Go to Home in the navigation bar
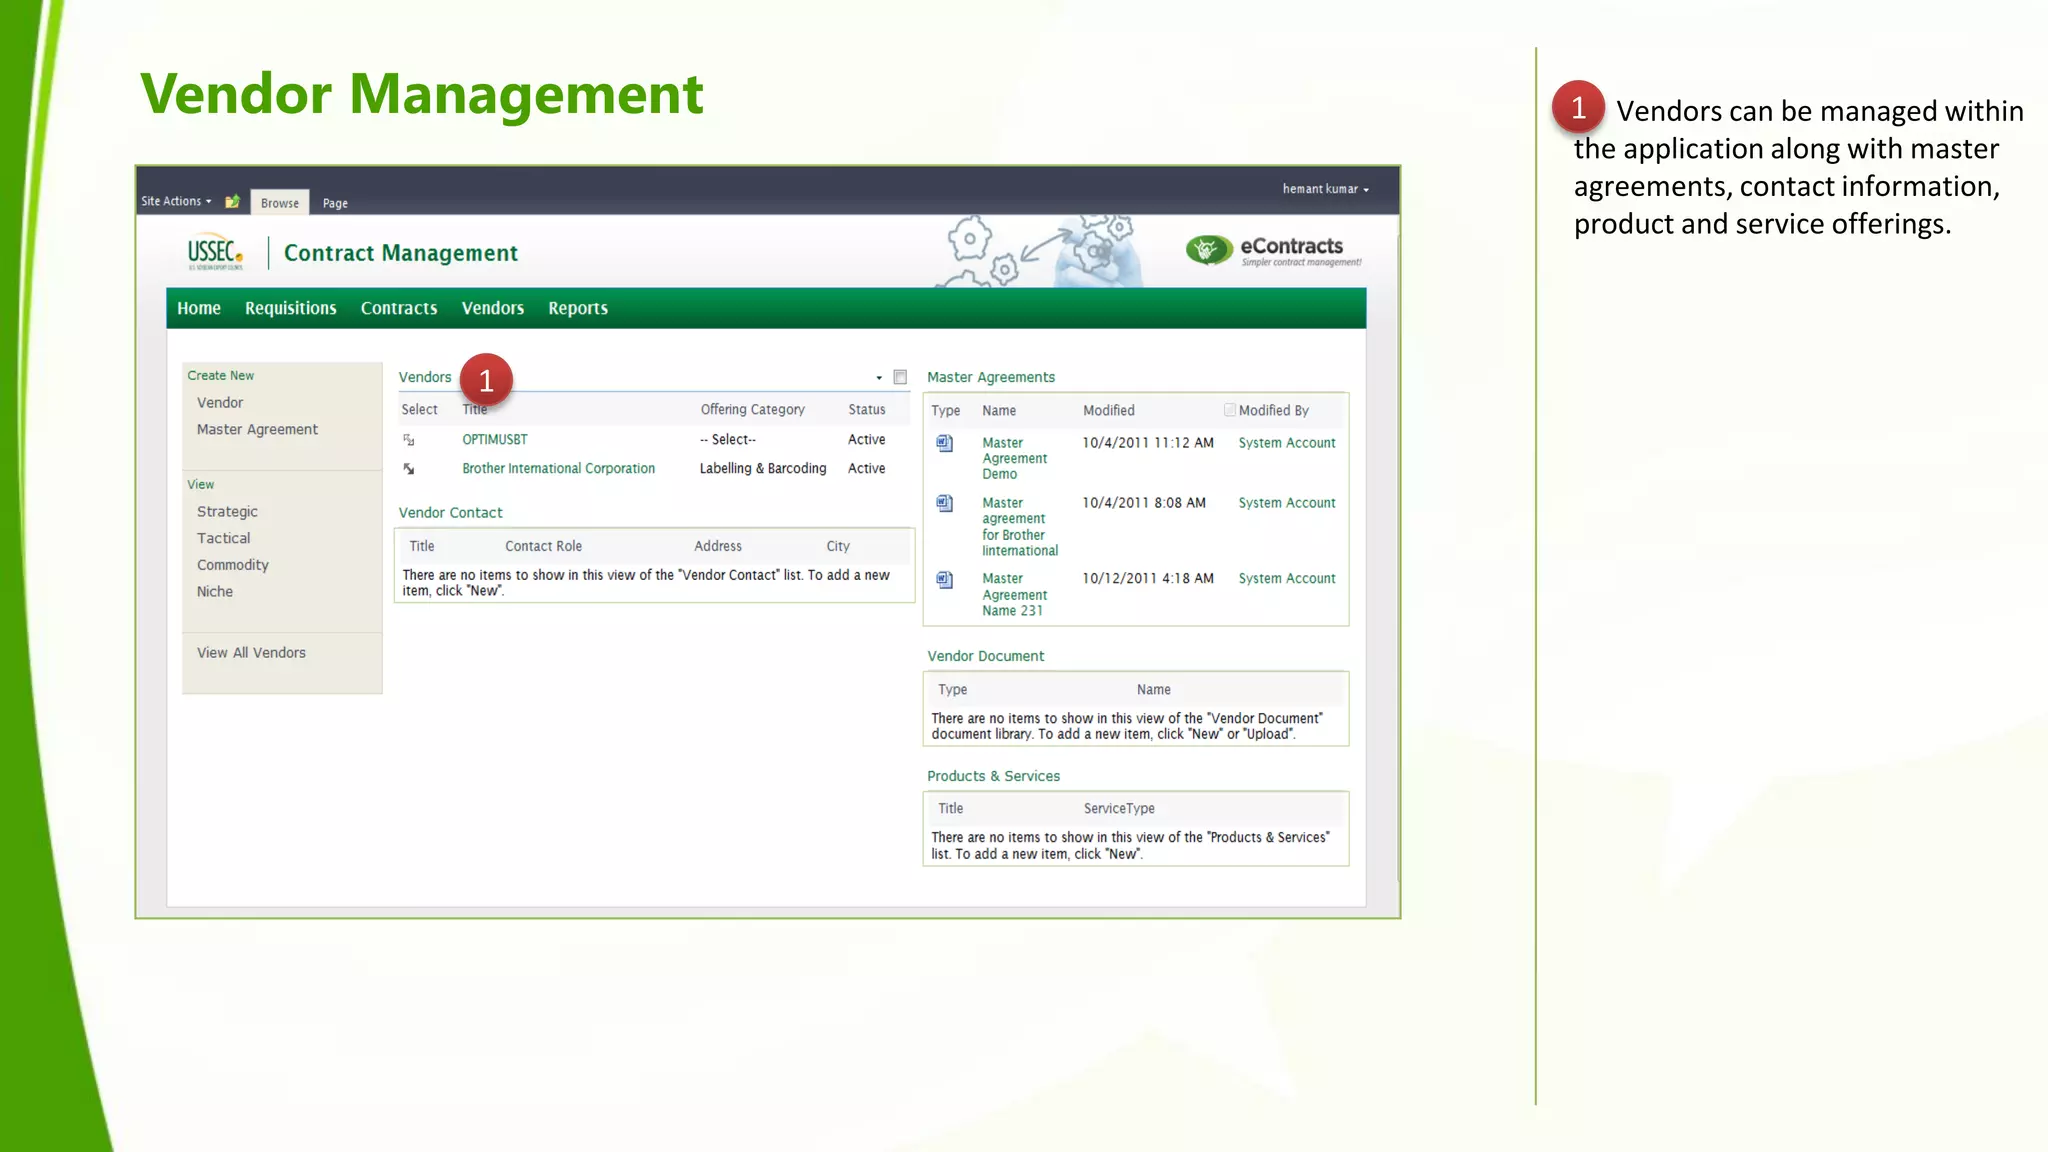This screenshot has width=2048, height=1152. coord(199,308)
